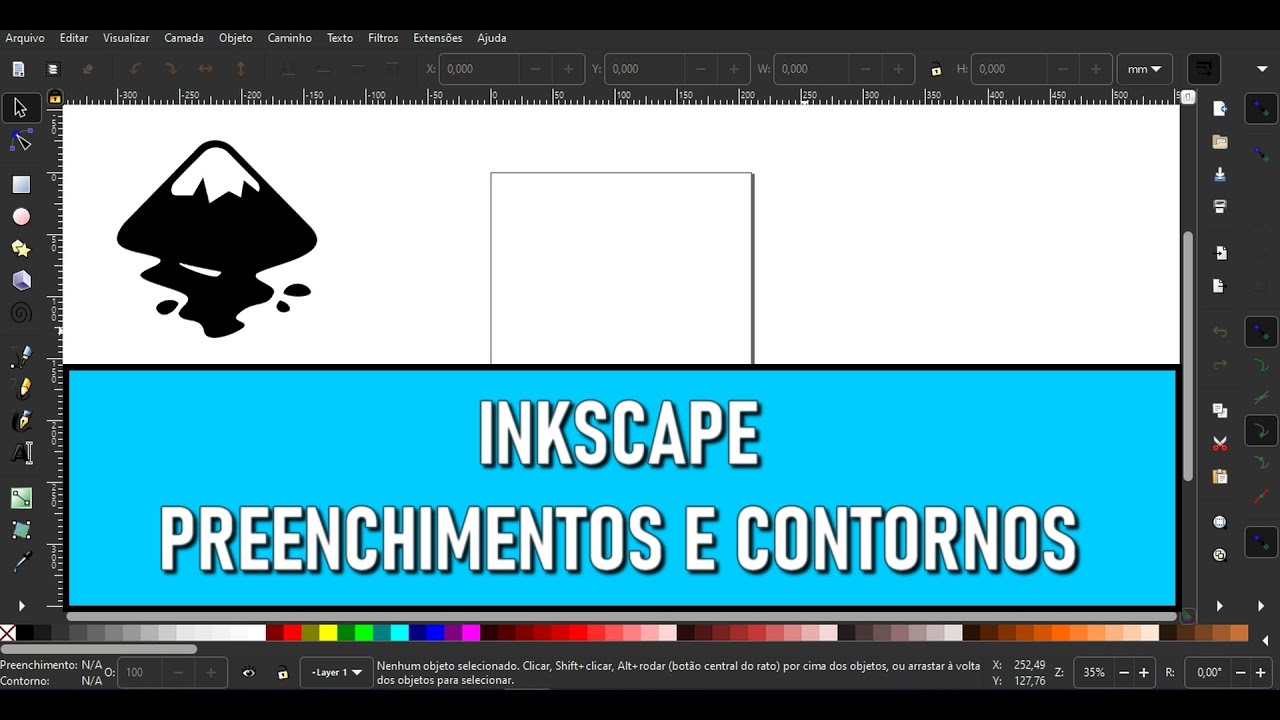Screen dimensions: 1280x720
Task: Select the Rectangle tool
Action: pyautogui.click(x=21, y=185)
